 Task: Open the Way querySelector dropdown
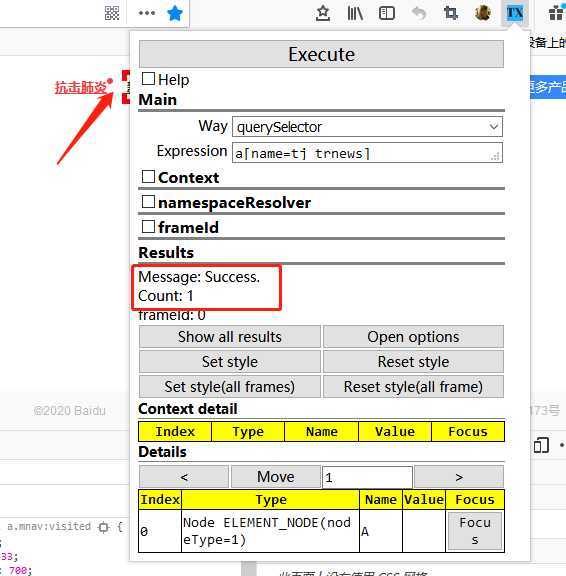(367, 127)
